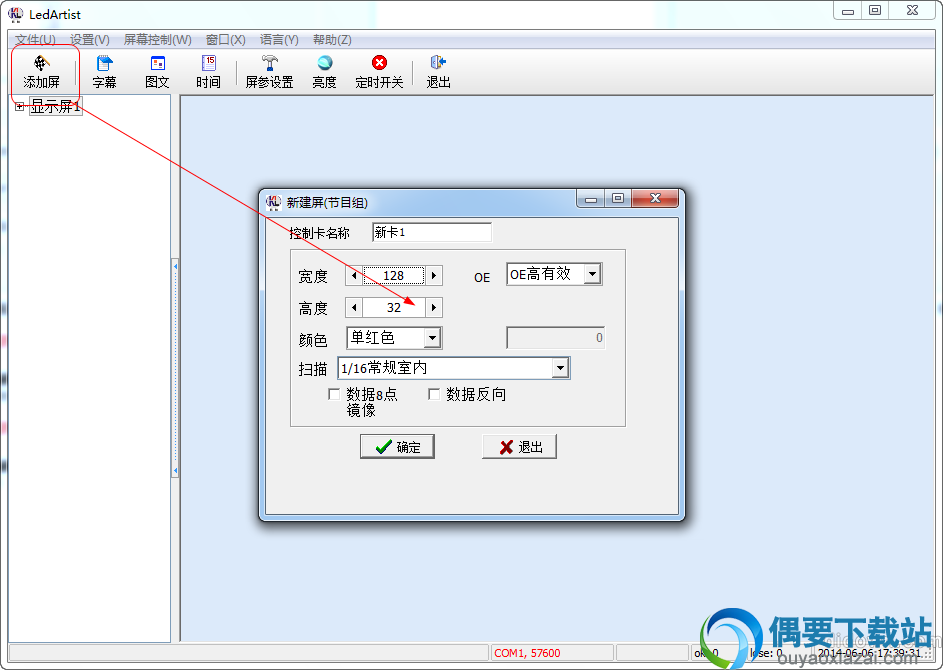Minimize the LedArtist main window
This screenshot has height=670, width=943.
click(848, 10)
